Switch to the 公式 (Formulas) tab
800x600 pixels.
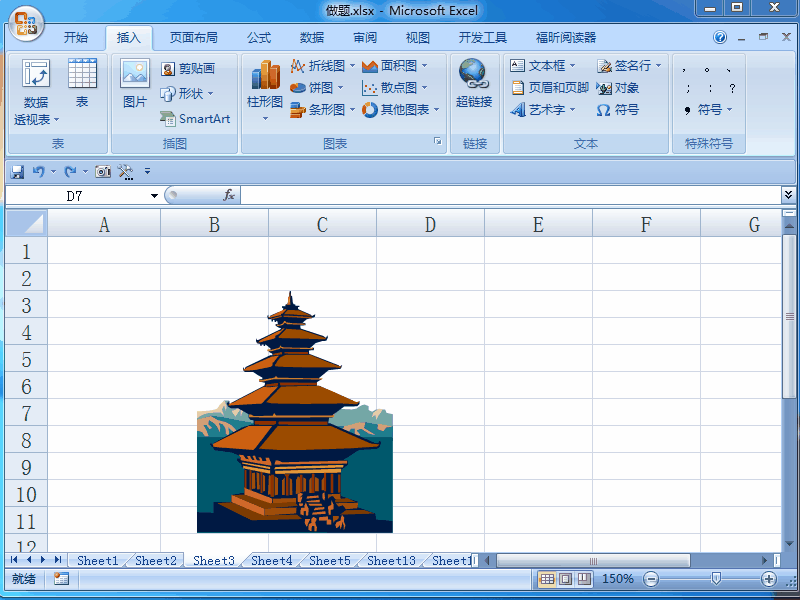point(259,38)
